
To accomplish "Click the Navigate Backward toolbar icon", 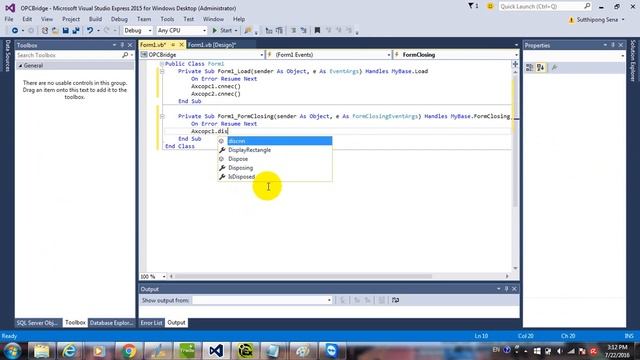I will click(15, 31).
